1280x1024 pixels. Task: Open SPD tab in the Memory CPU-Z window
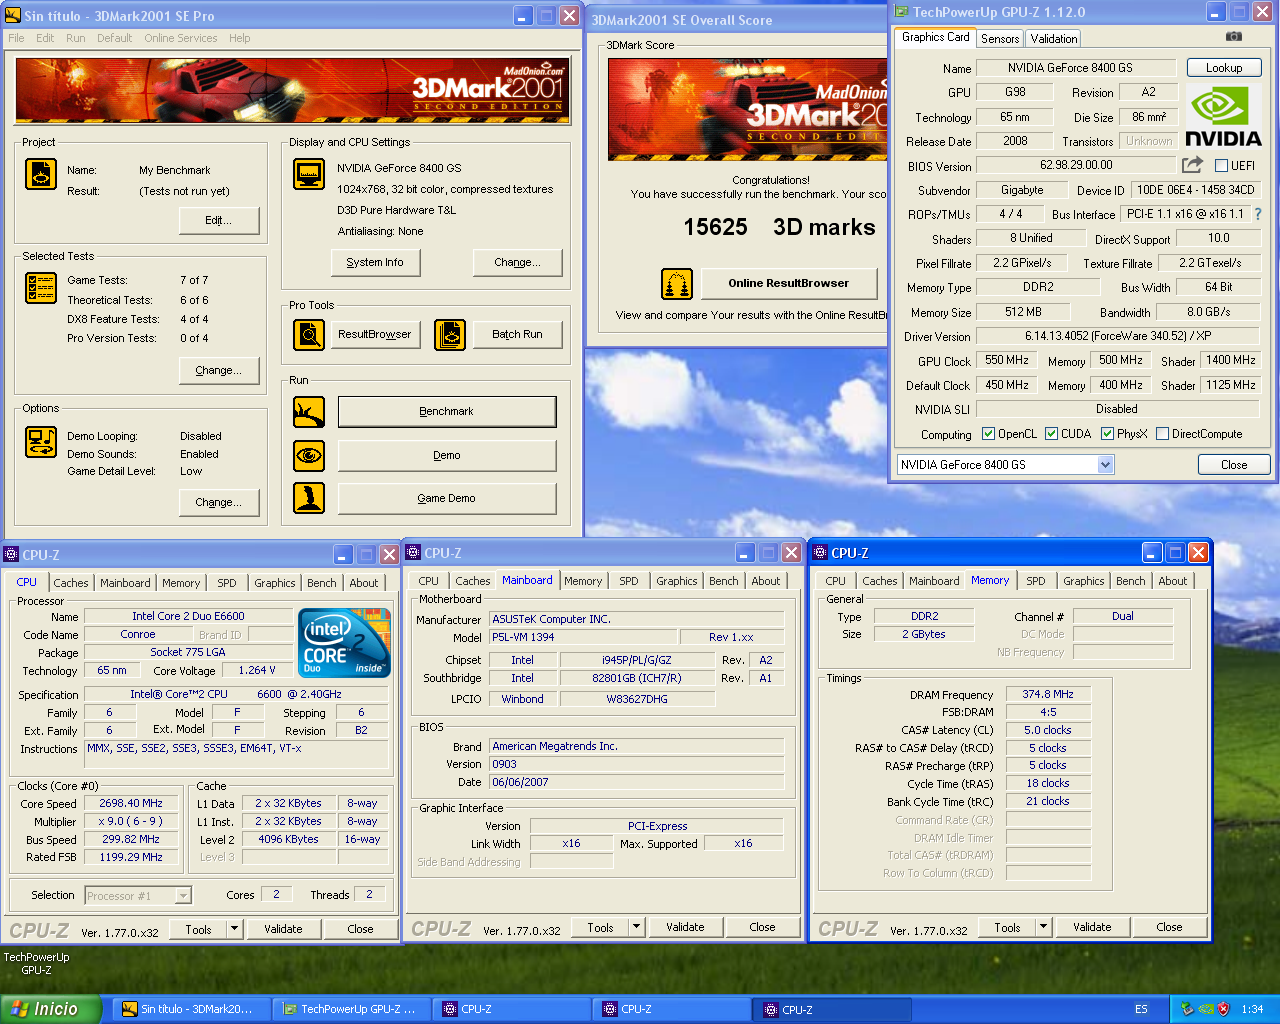(x=1036, y=581)
